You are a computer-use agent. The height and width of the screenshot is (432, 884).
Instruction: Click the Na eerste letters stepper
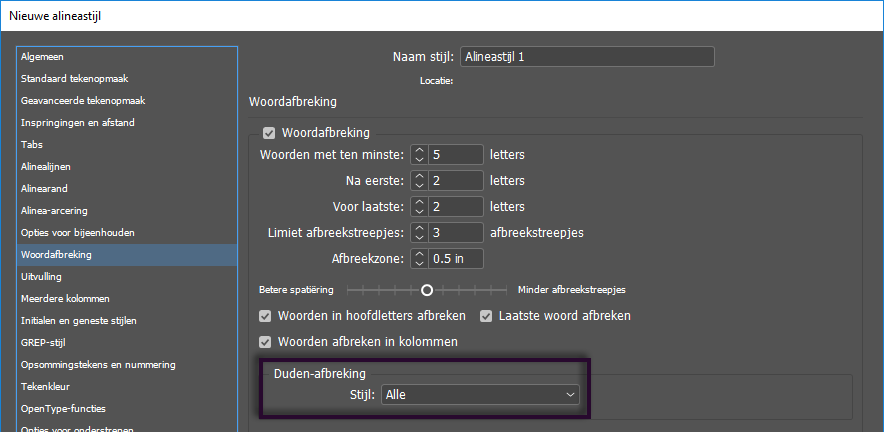[x=419, y=181]
